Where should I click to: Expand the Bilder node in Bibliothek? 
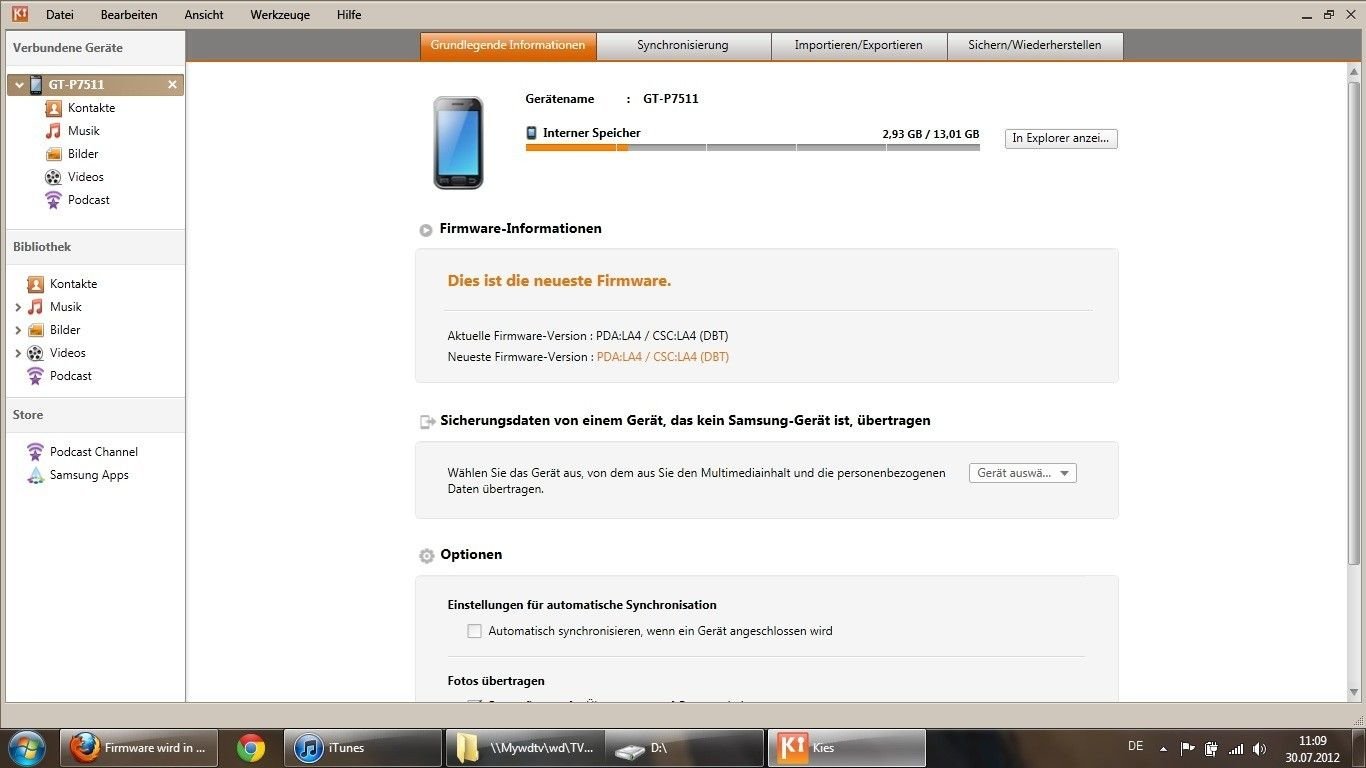click(x=18, y=330)
